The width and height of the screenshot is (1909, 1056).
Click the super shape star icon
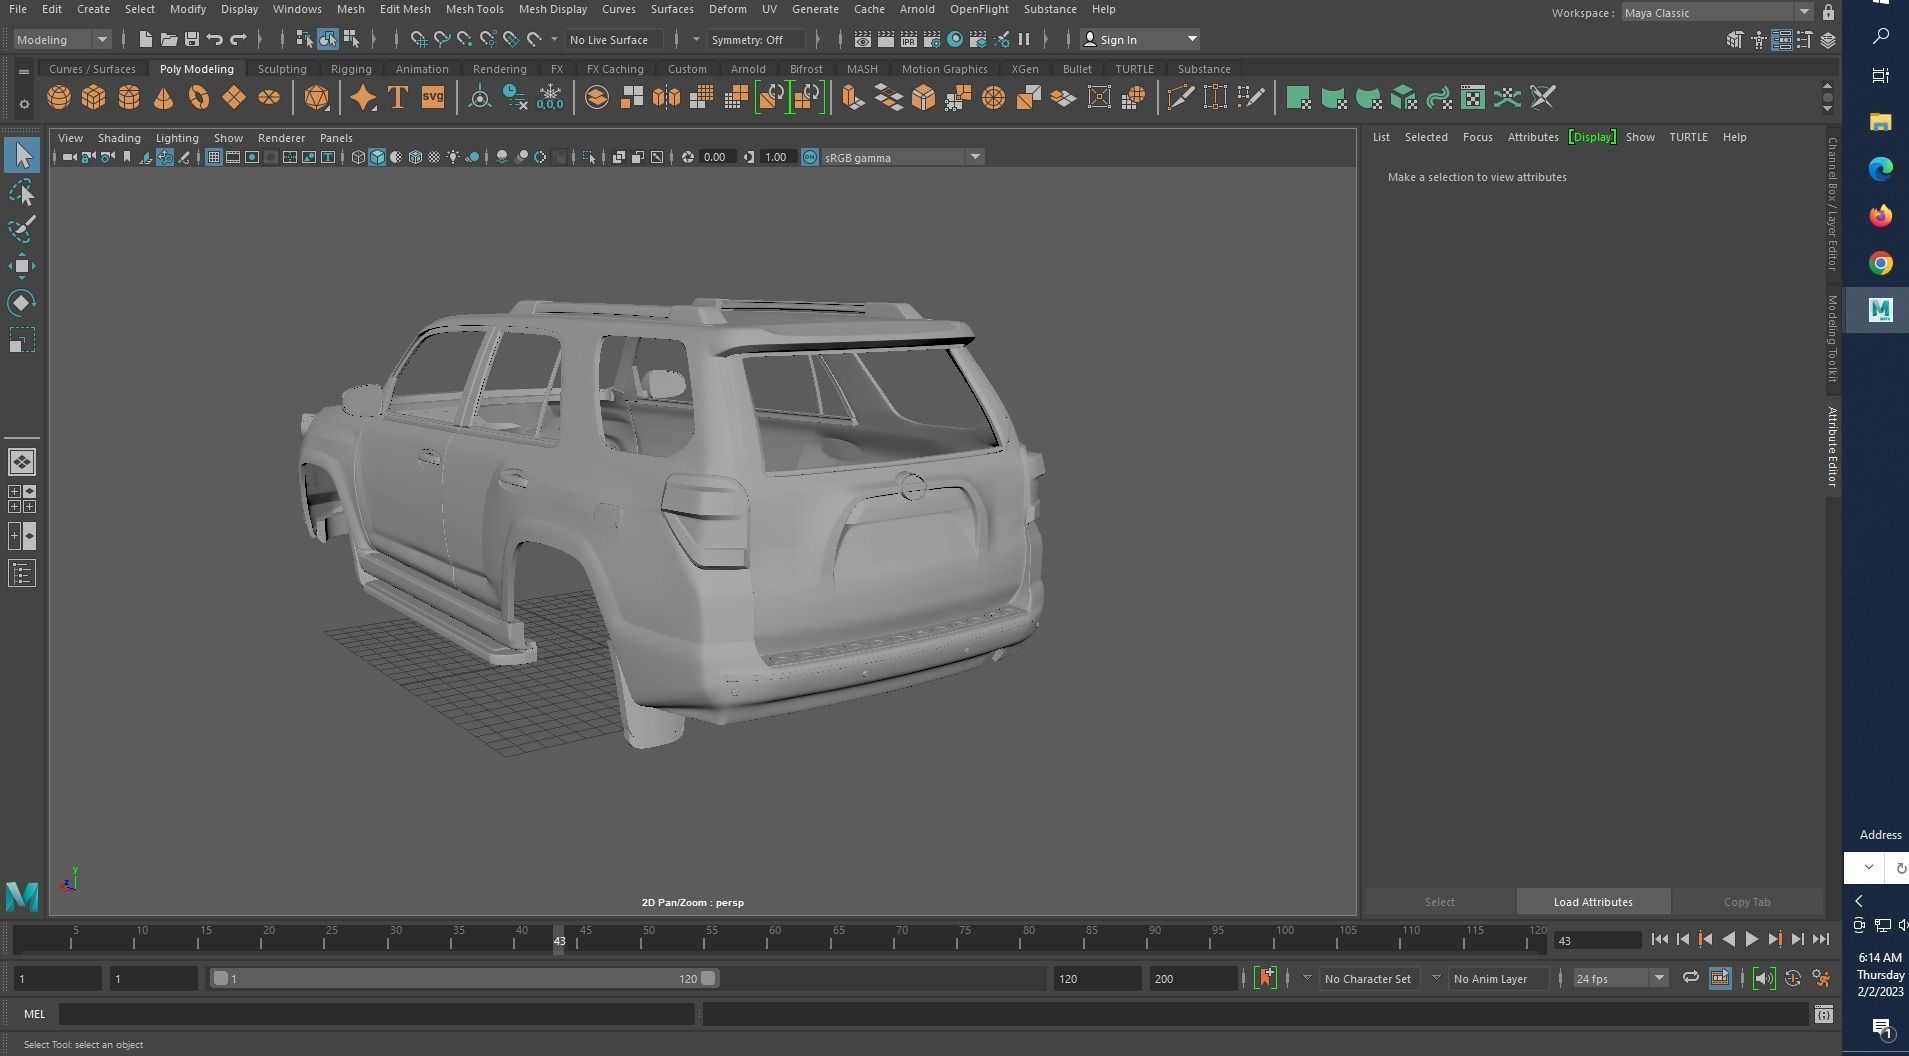point(363,98)
